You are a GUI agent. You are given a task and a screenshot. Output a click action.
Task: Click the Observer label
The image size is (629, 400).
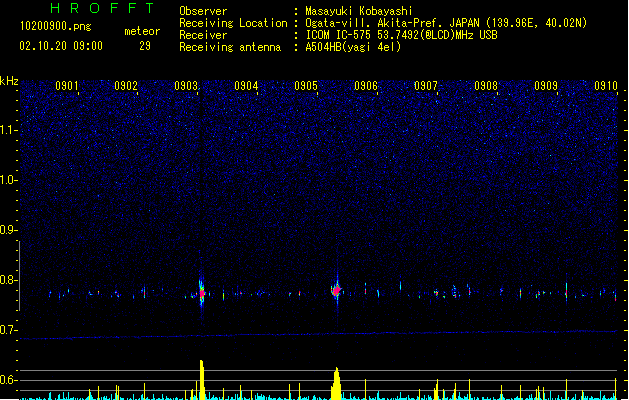(203, 11)
